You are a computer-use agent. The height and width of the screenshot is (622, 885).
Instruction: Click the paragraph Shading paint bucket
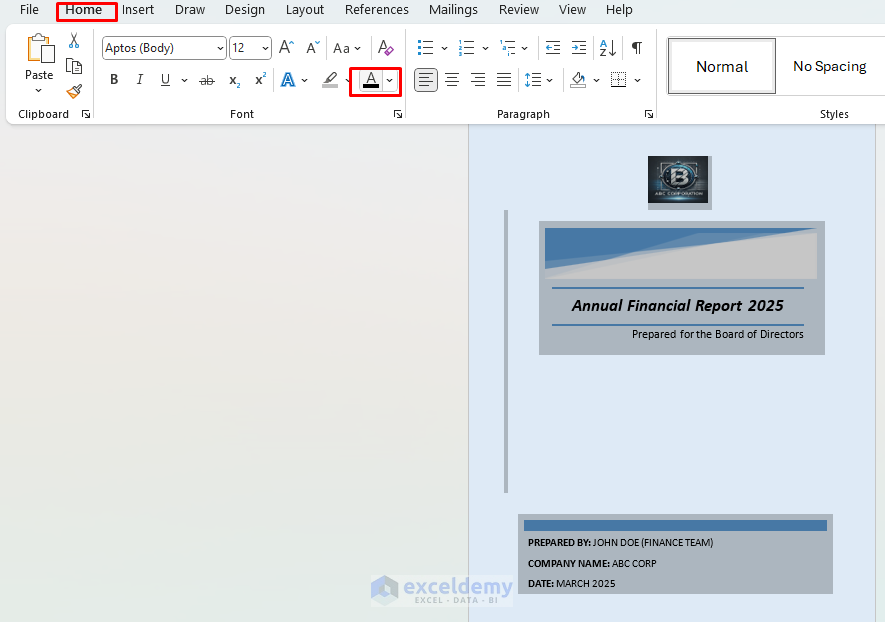(578, 80)
